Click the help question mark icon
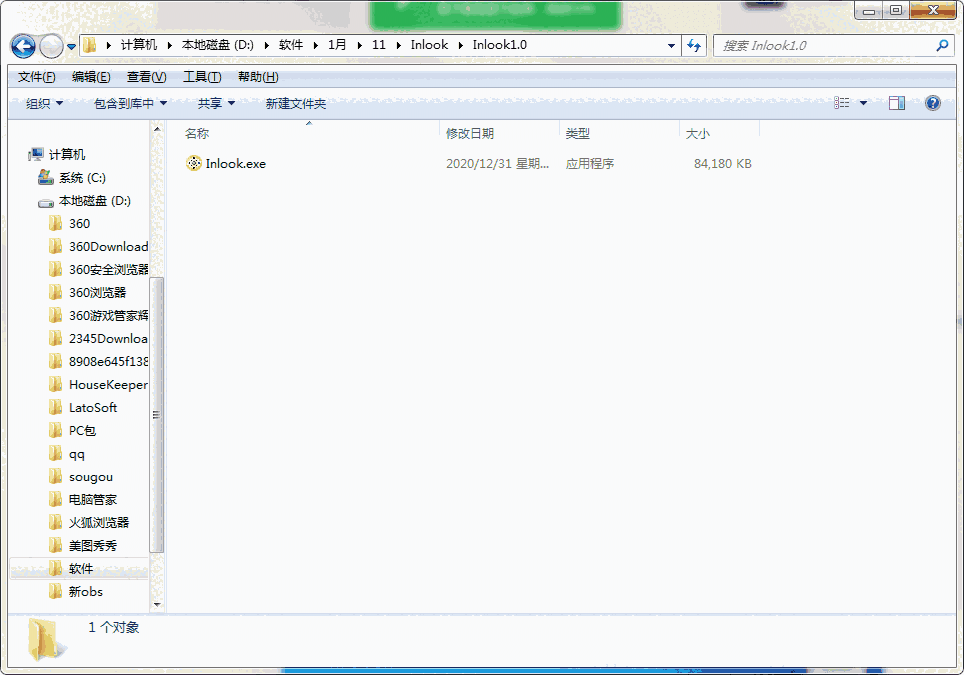This screenshot has width=964, height=675. click(x=932, y=103)
